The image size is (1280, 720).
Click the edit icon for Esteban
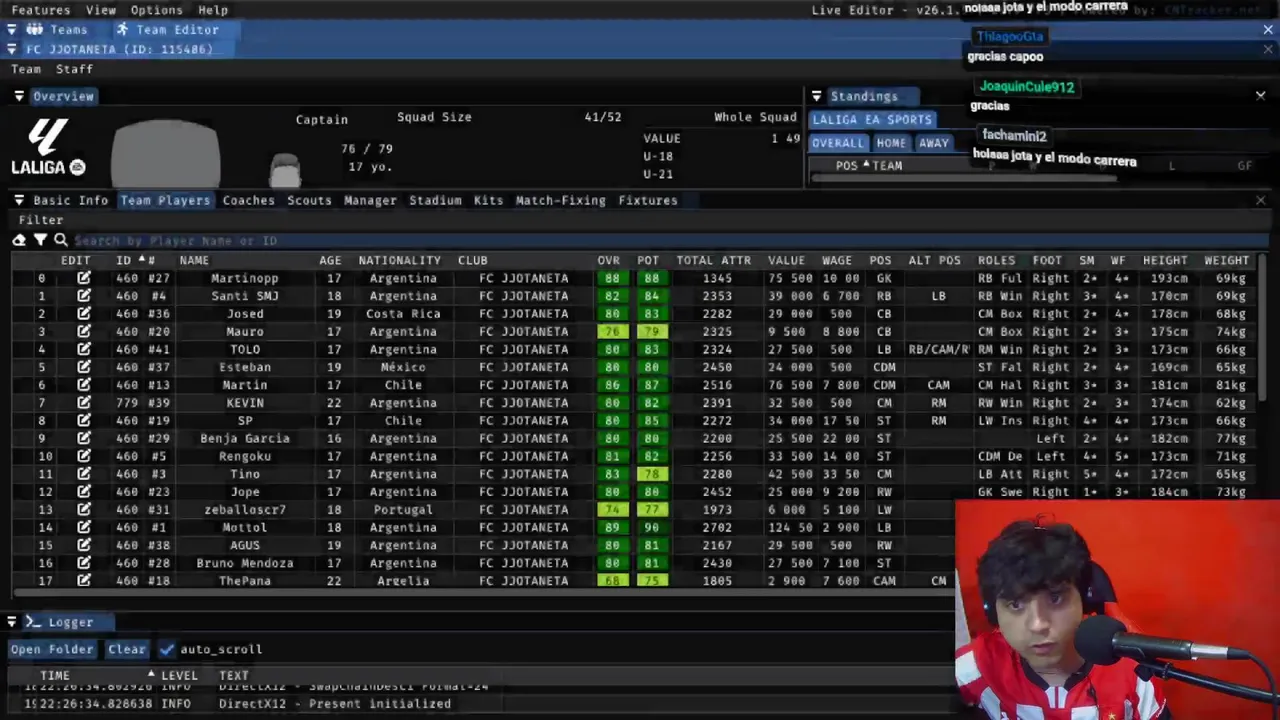click(84, 367)
